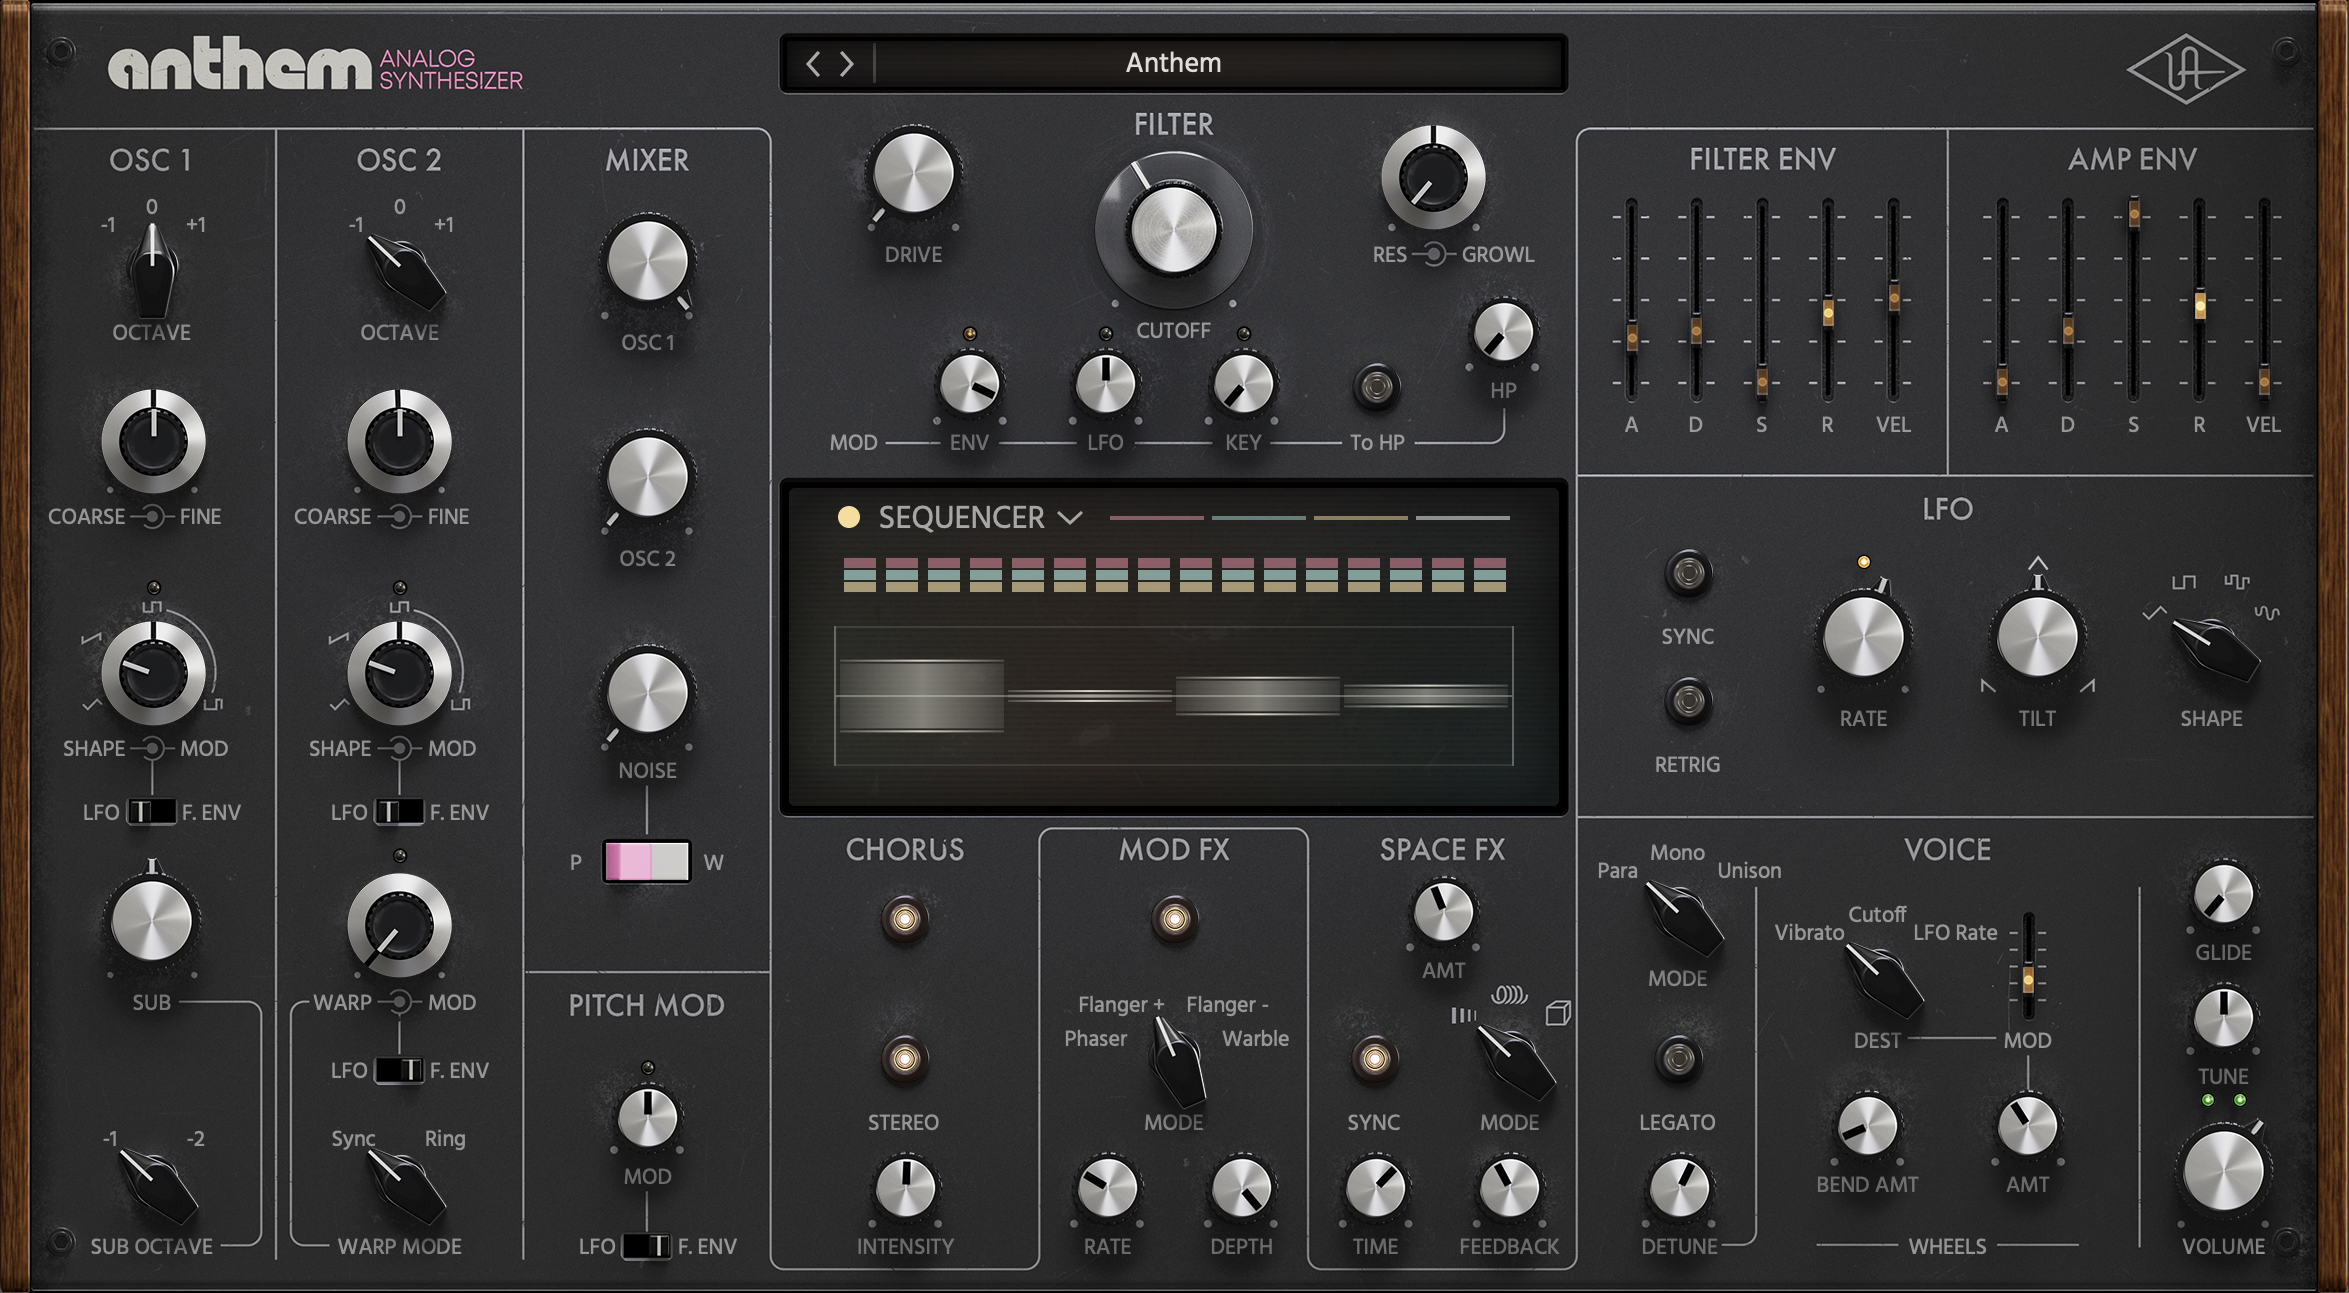Switch to the teal sequencer lane tab
Image resolution: width=2349 pixels, height=1293 pixels.
[1257, 519]
